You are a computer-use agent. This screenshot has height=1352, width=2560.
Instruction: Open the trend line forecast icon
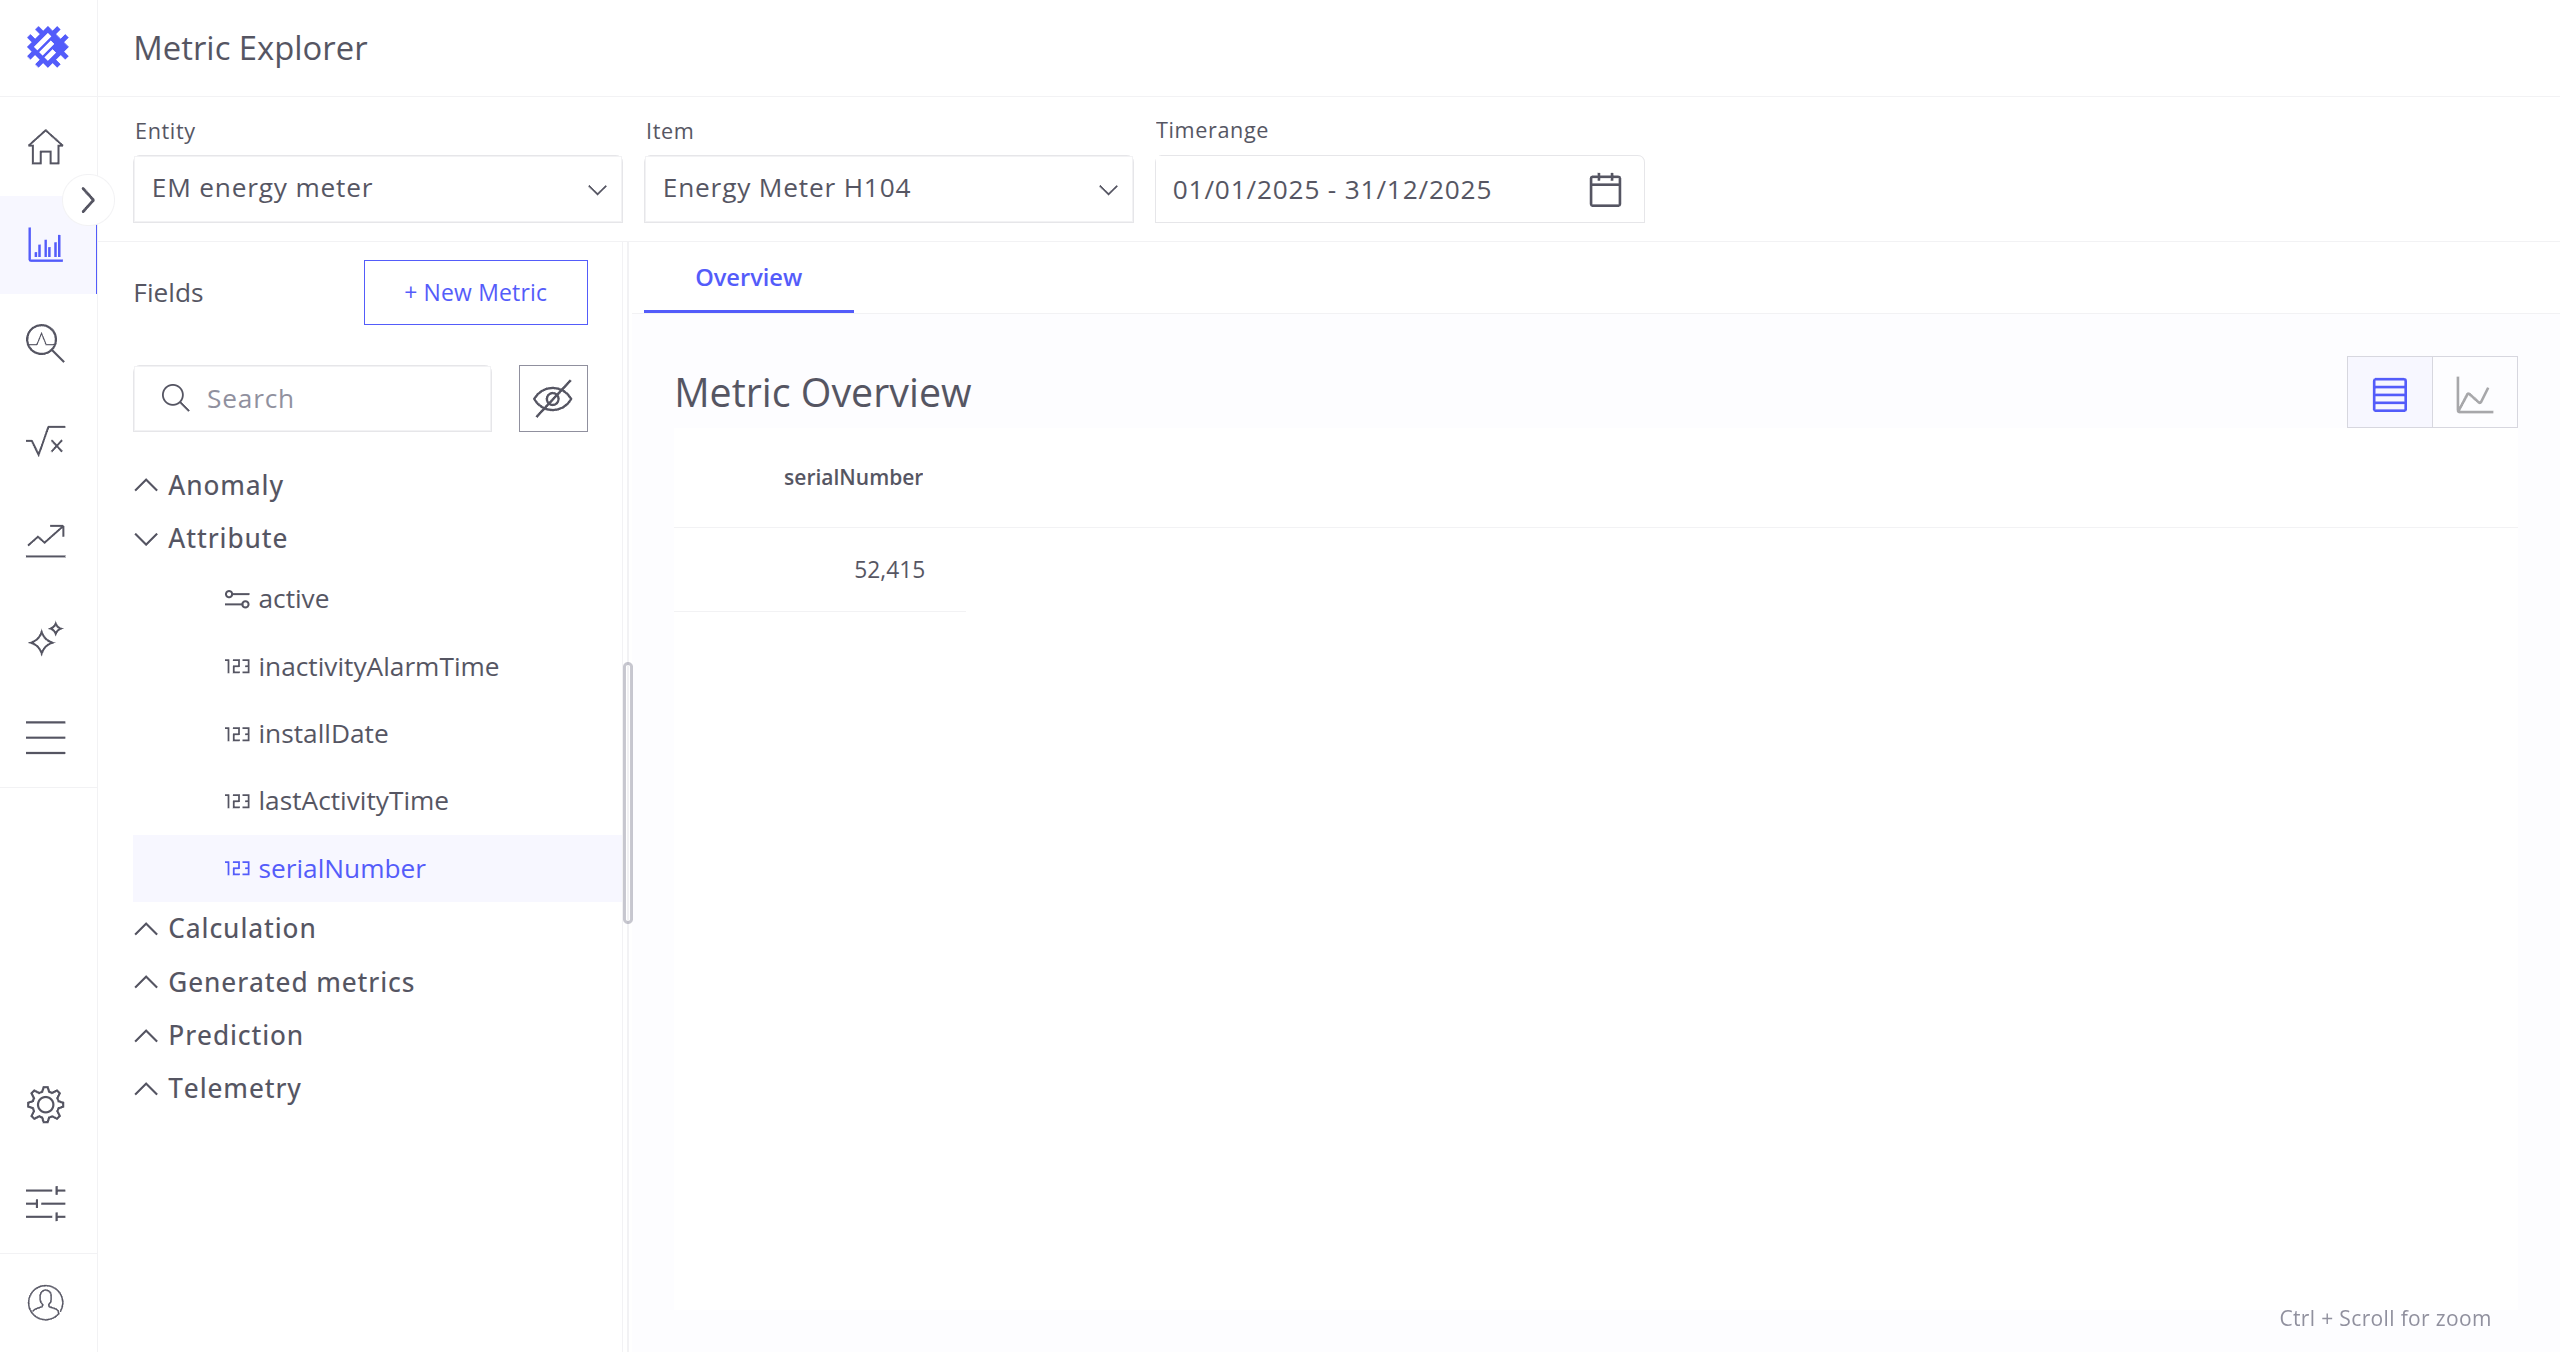coord(46,540)
